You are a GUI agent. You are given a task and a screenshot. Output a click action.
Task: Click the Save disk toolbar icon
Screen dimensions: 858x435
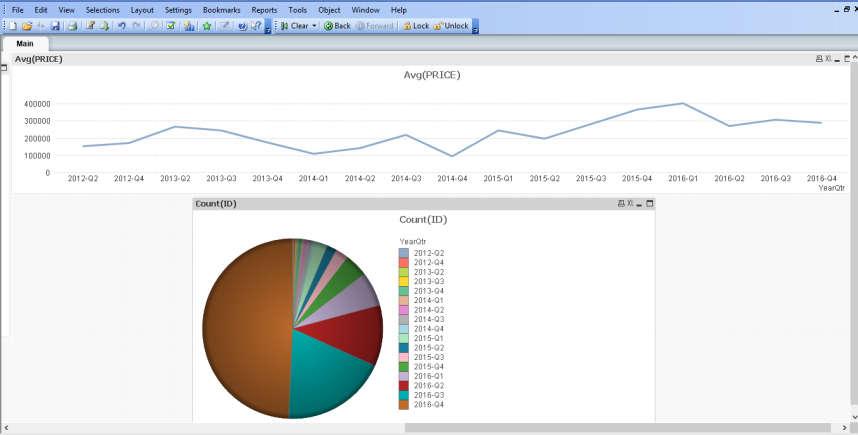[x=55, y=26]
